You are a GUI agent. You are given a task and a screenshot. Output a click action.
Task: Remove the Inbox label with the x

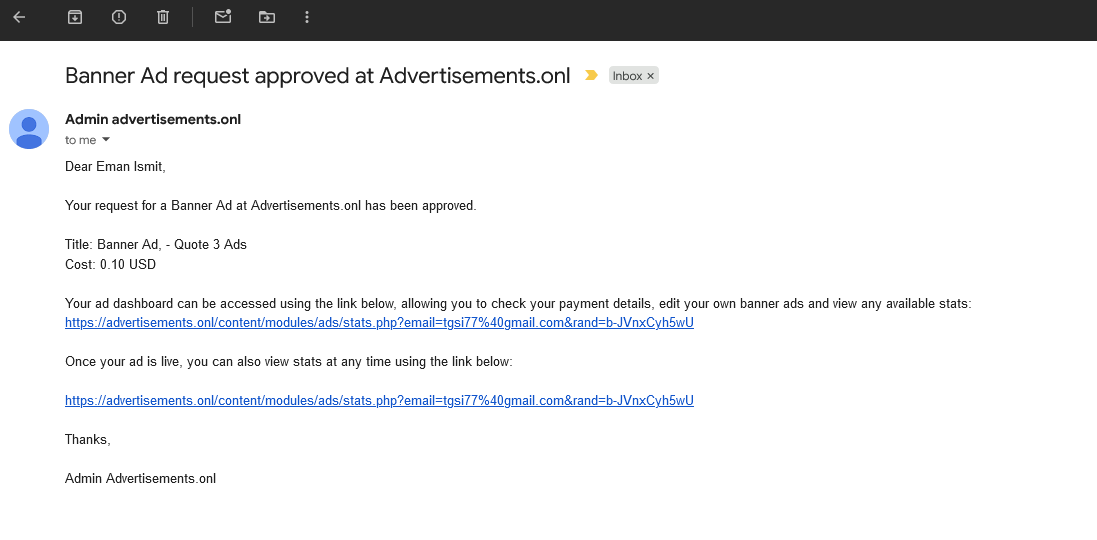(650, 76)
